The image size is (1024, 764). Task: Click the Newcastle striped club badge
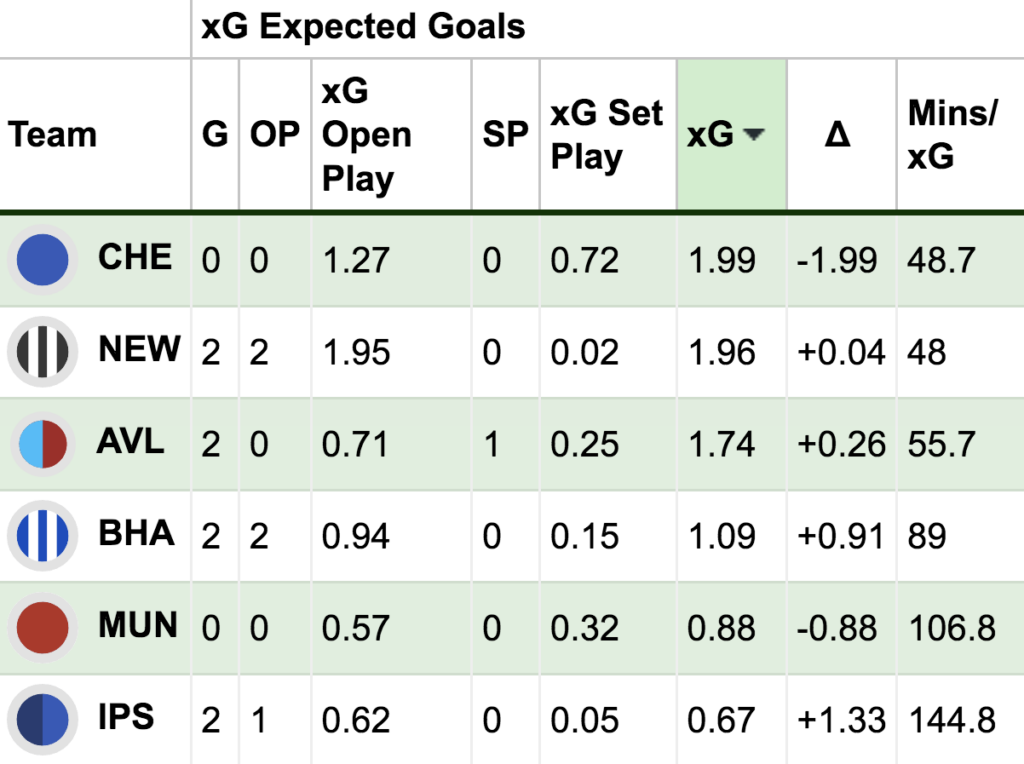click(42, 352)
